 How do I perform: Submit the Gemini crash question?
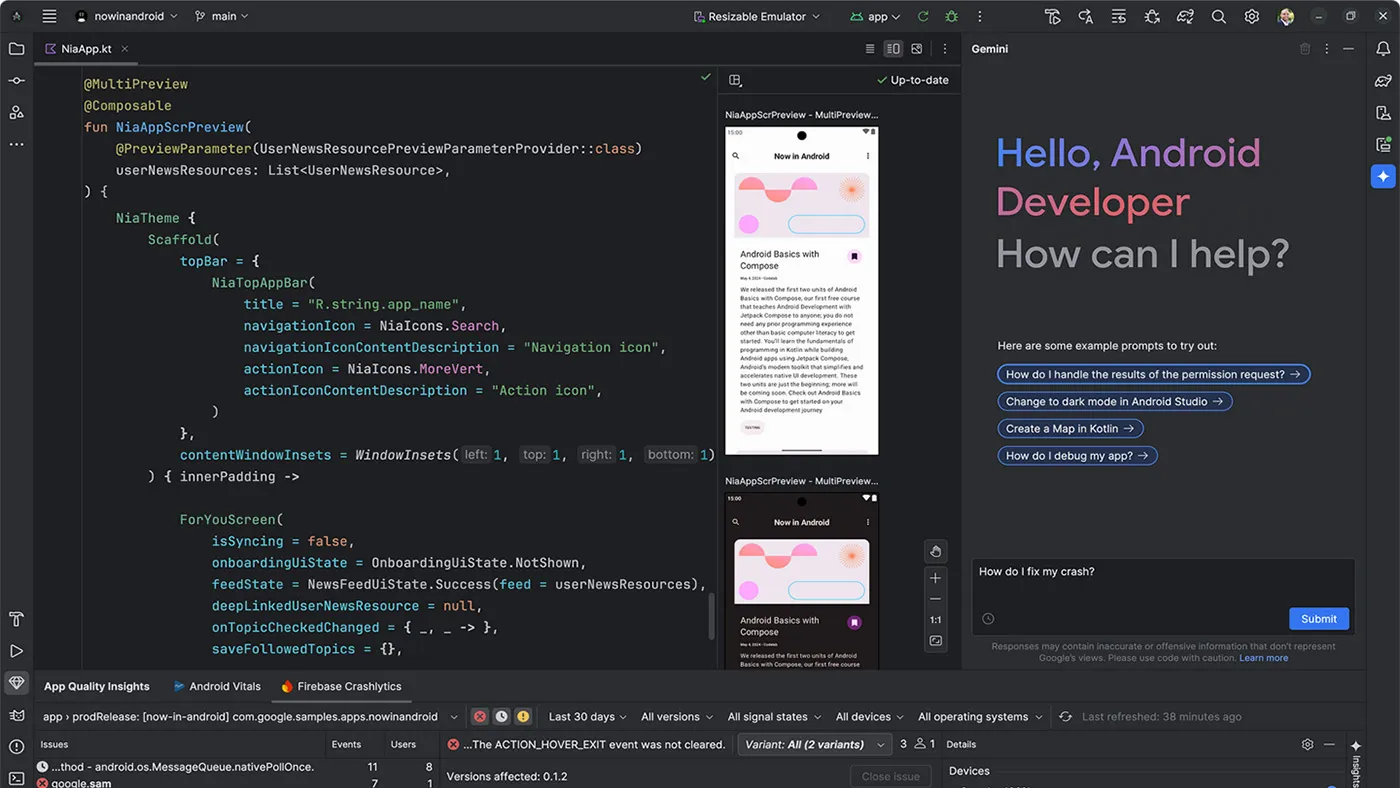coord(1318,618)
